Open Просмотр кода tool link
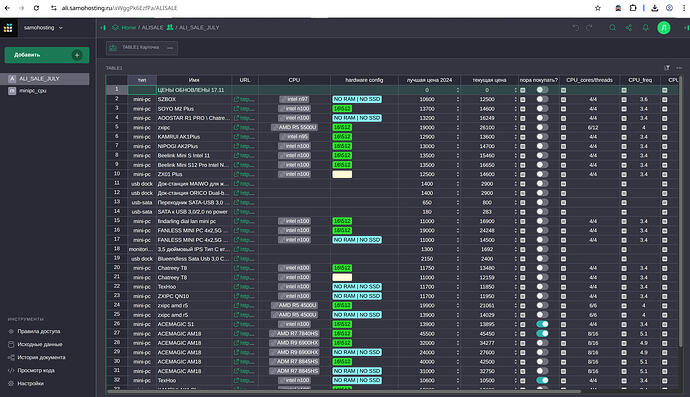Viewport: 690px width, 397px height. 36,371
